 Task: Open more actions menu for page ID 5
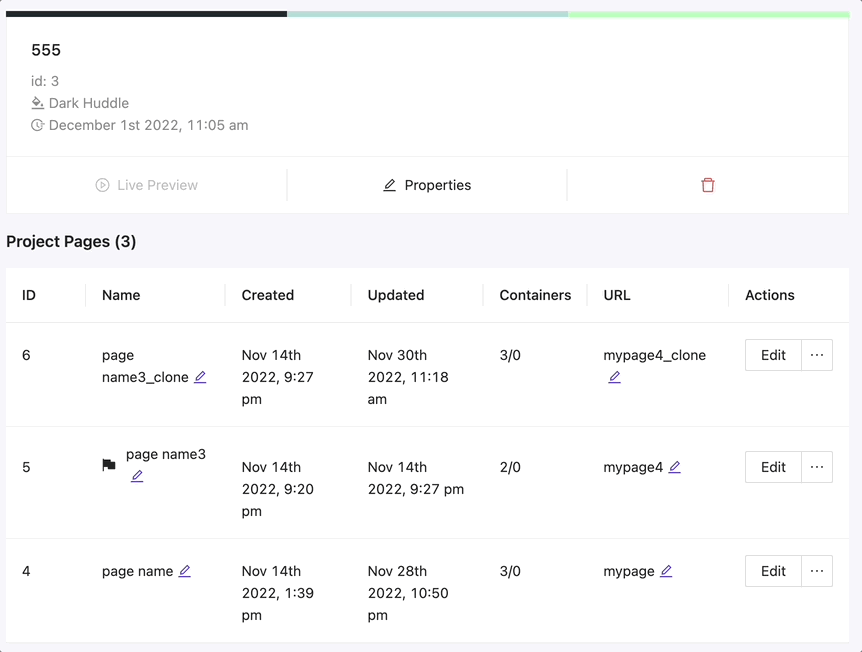(817, 467)
